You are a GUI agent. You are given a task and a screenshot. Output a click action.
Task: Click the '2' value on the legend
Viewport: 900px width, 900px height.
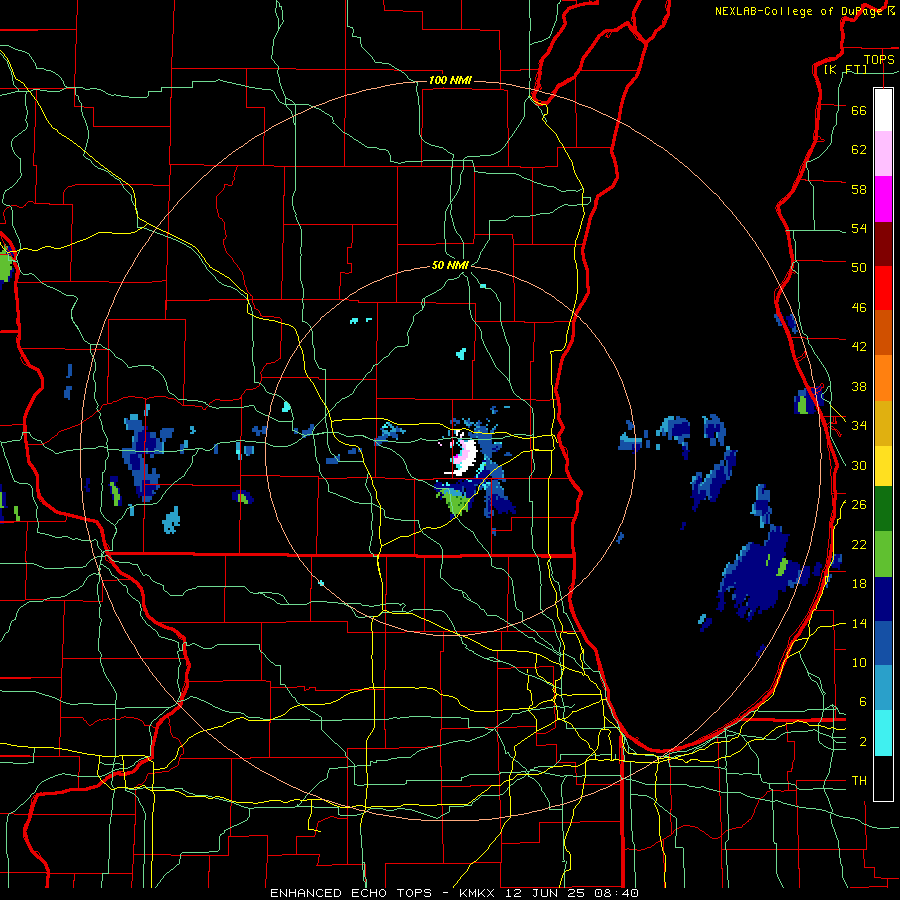point(862,742)
